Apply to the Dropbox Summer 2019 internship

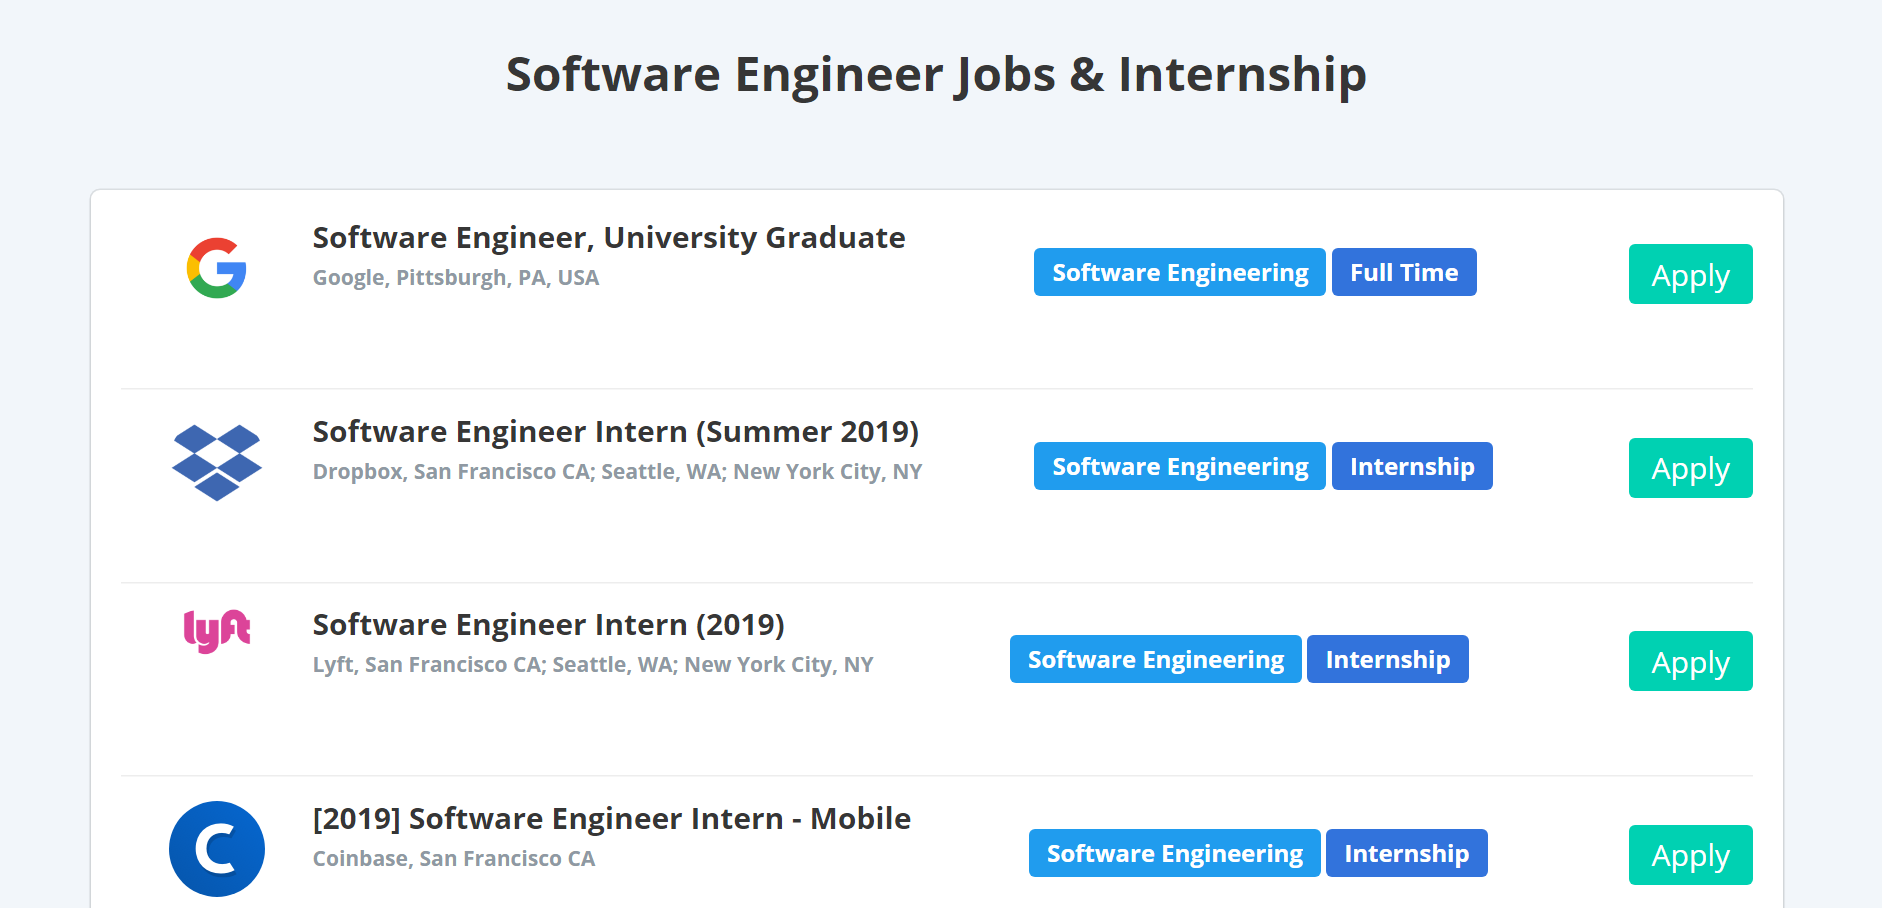[1690, 468]
